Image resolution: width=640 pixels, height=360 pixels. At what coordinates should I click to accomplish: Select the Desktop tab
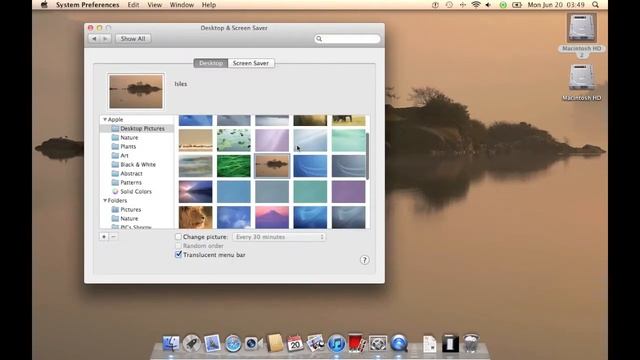(211, 63)
